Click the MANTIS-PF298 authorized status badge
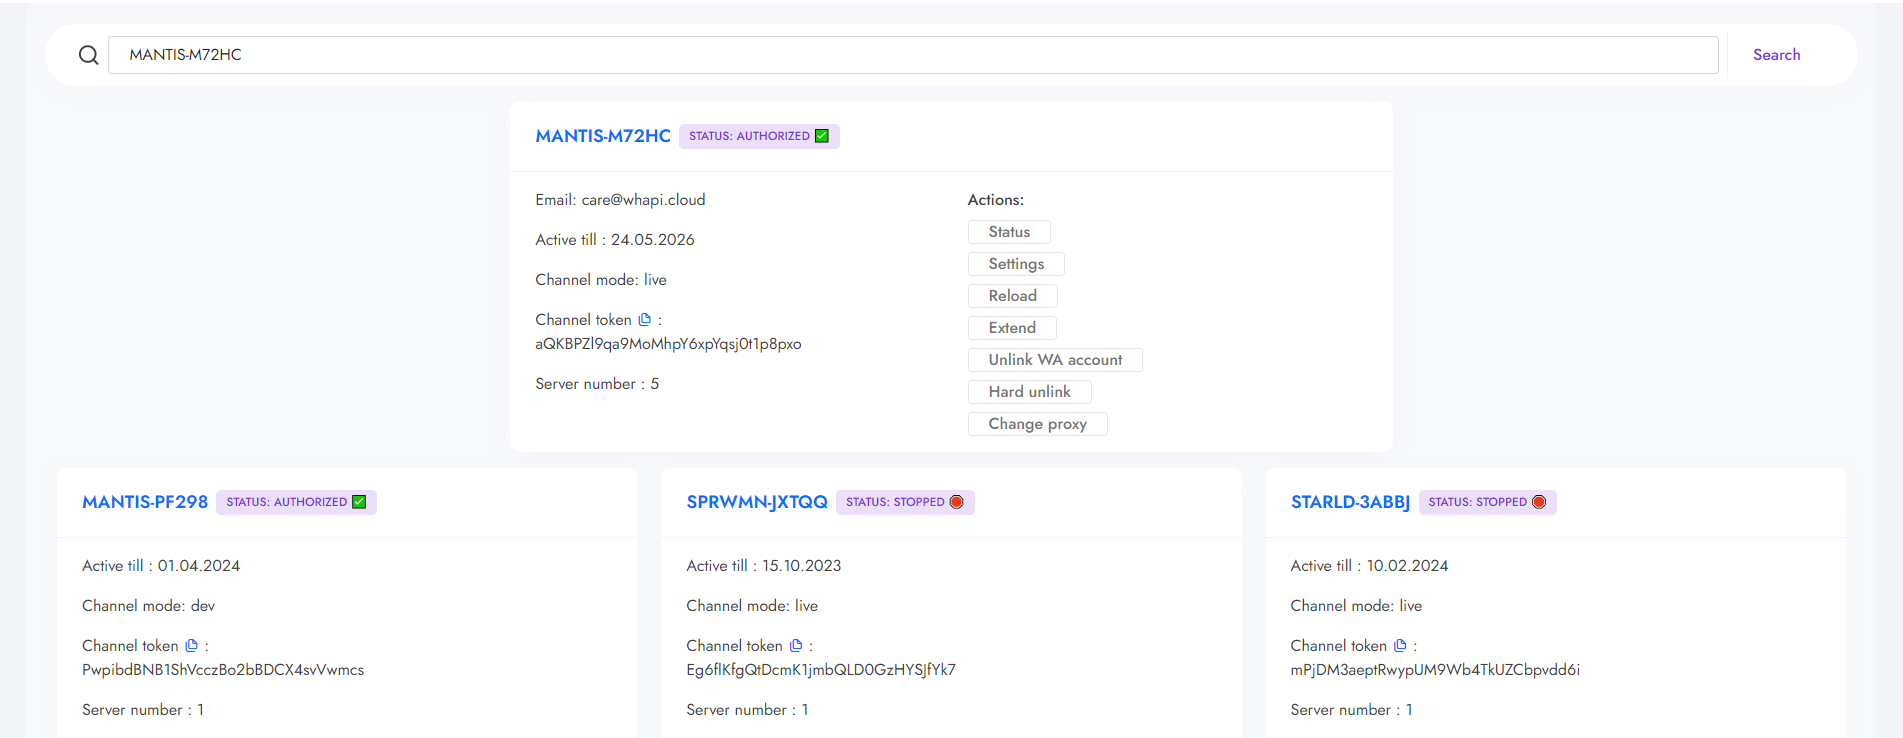This screenshot has width=1903, height=738. point(296,502)
